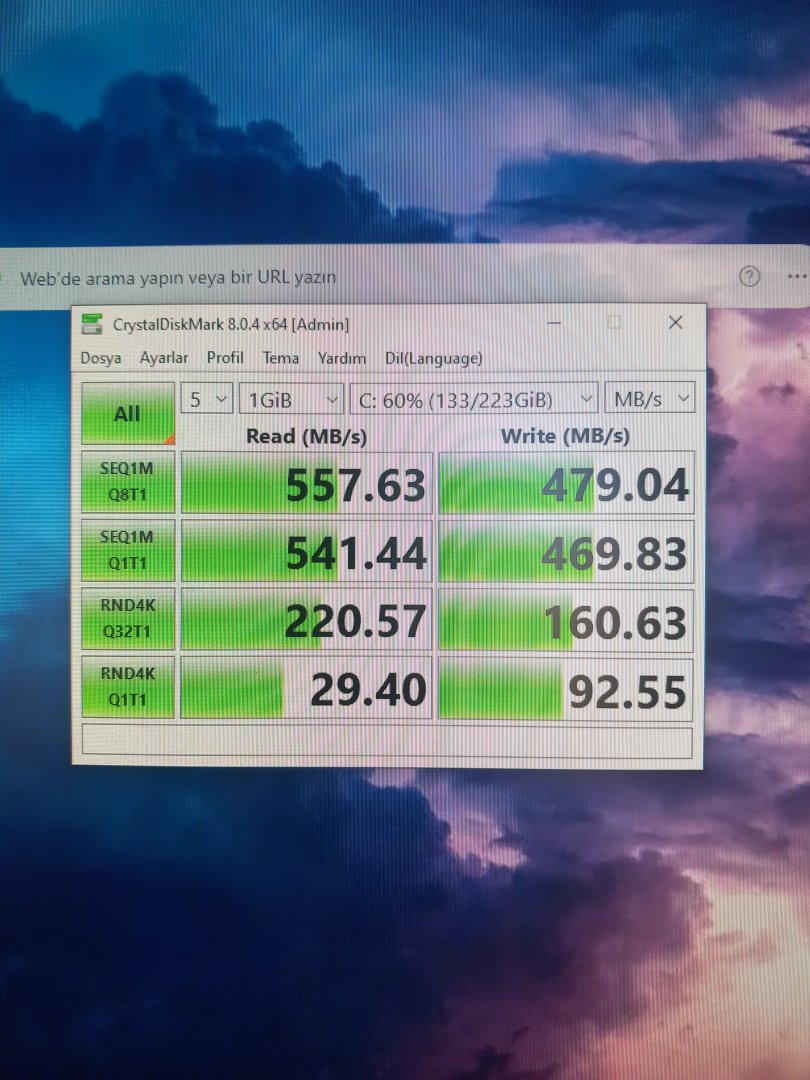Open the browser help question-mark icon

click(x=749, y=277)
